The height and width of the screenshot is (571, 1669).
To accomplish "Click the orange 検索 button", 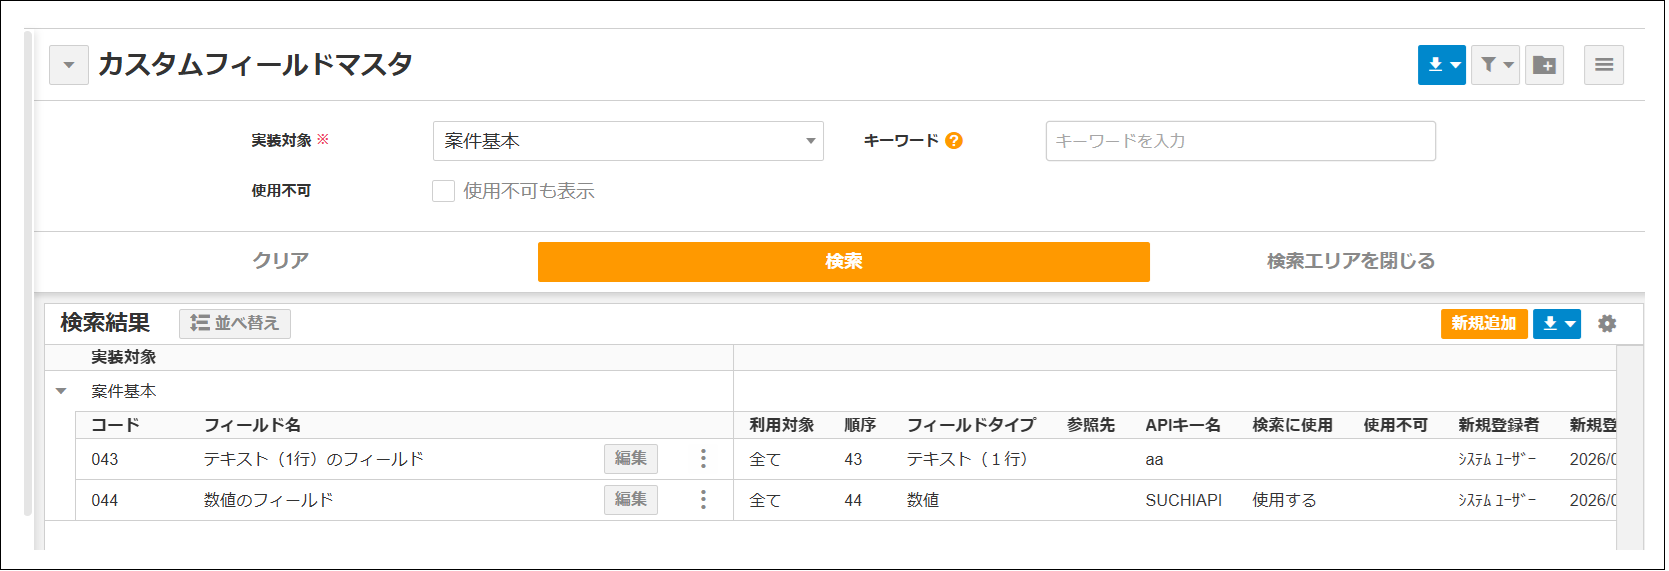I will [x=843, y=262].
